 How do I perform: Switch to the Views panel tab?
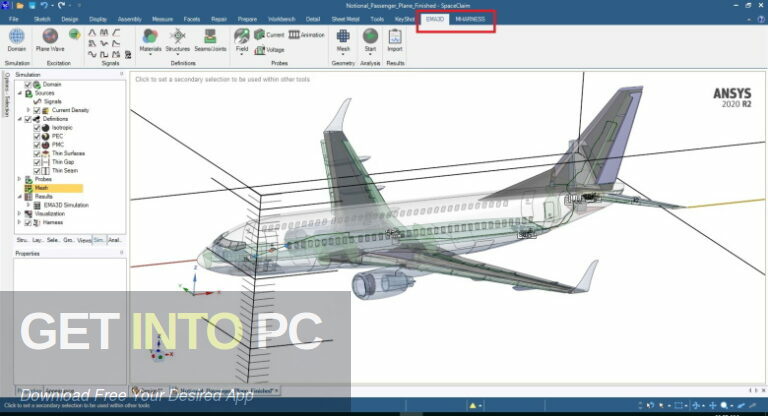click(x=84, y=240)
